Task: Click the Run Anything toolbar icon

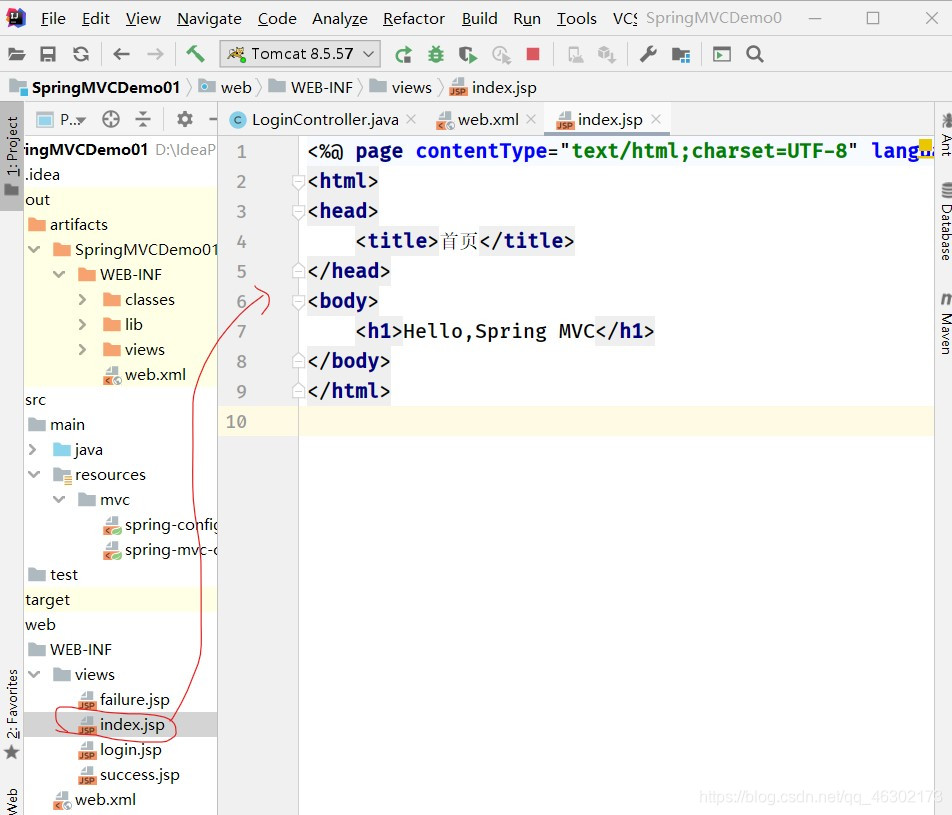Action: 721,55
